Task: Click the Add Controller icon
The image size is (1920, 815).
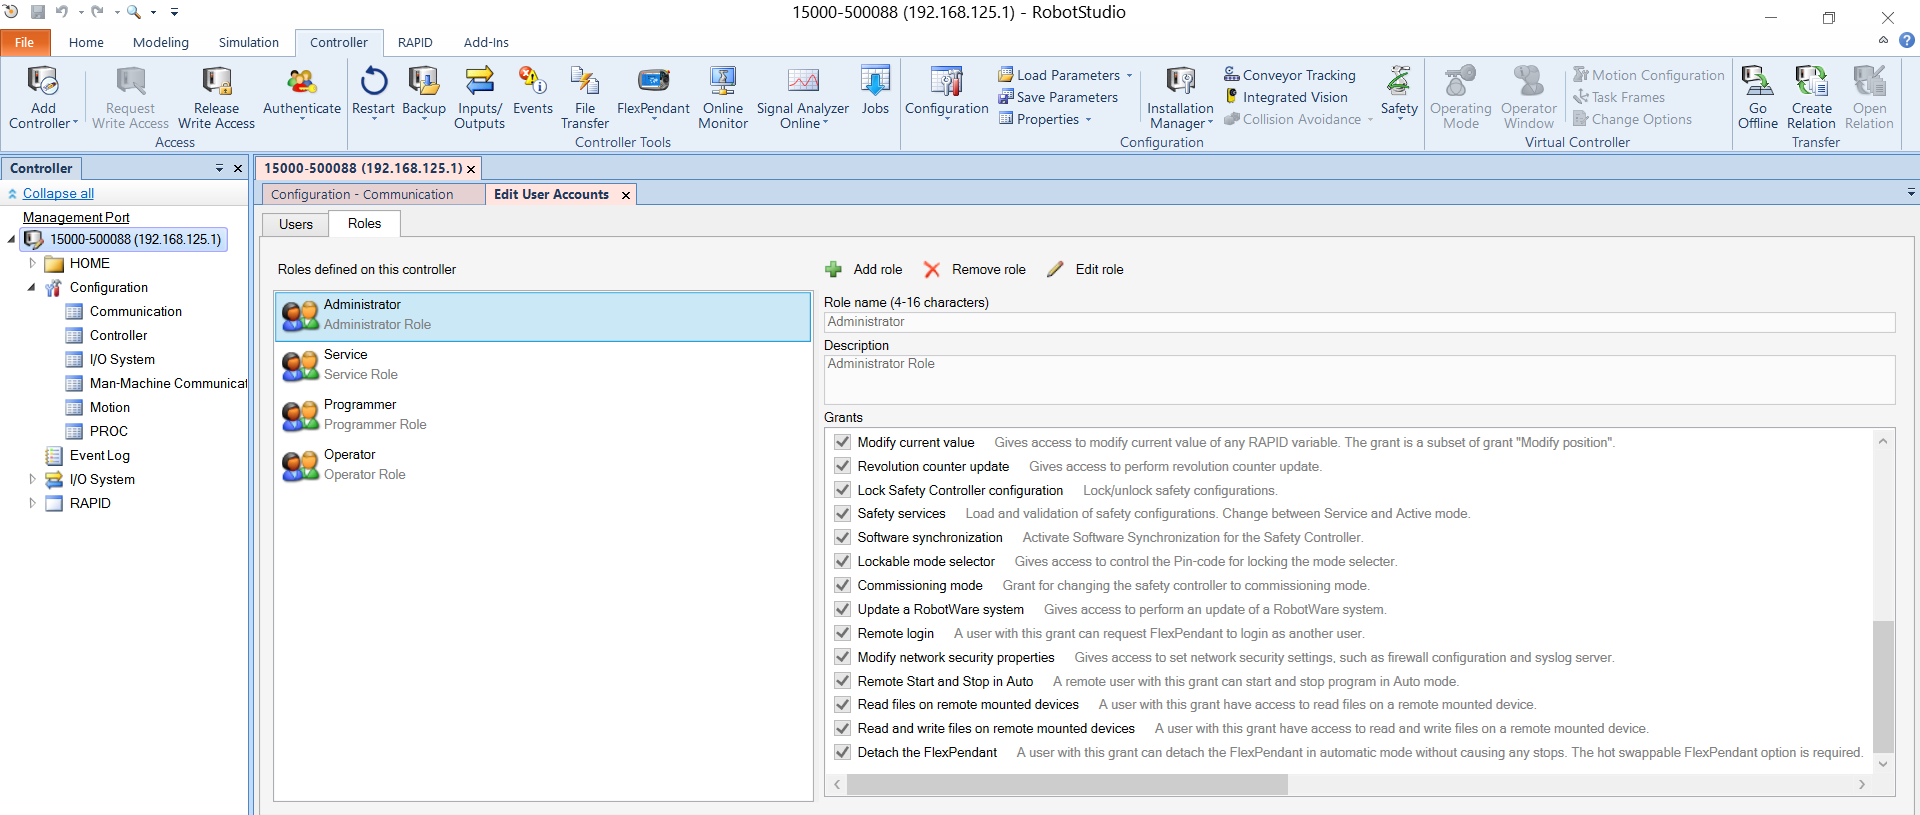Action: pos(43,80)
